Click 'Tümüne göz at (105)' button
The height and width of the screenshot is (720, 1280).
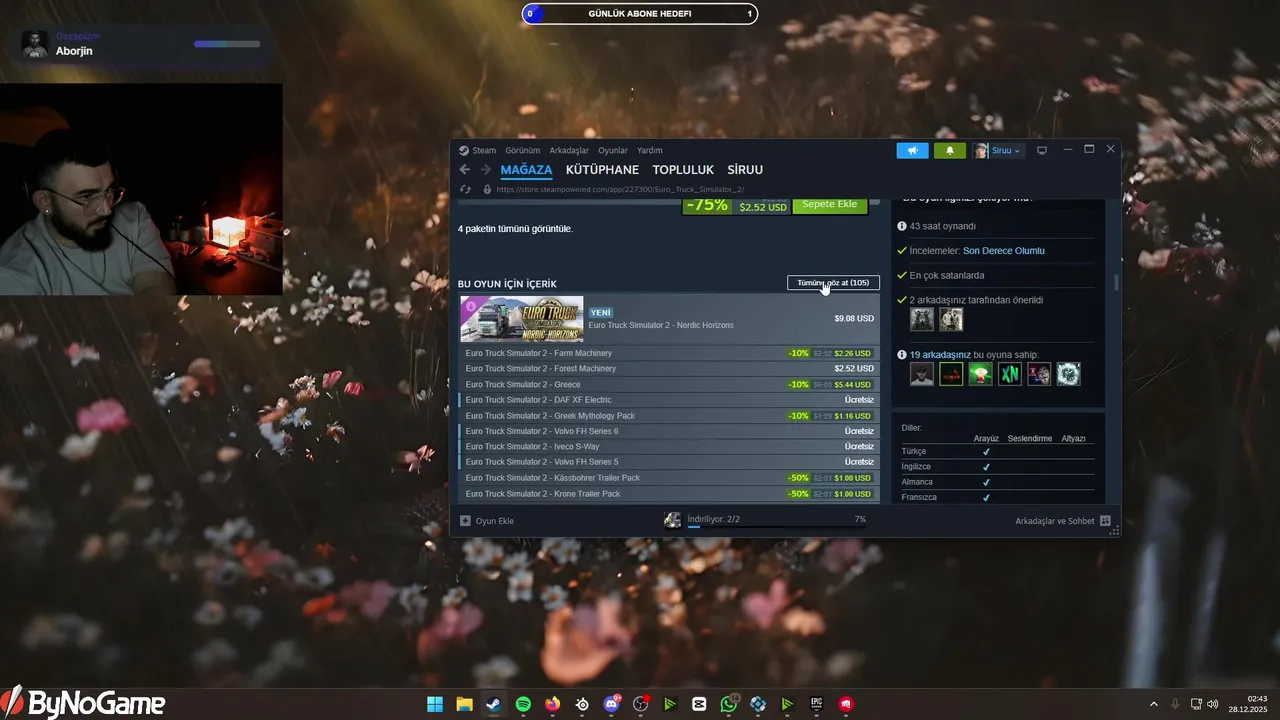(833, 283)
